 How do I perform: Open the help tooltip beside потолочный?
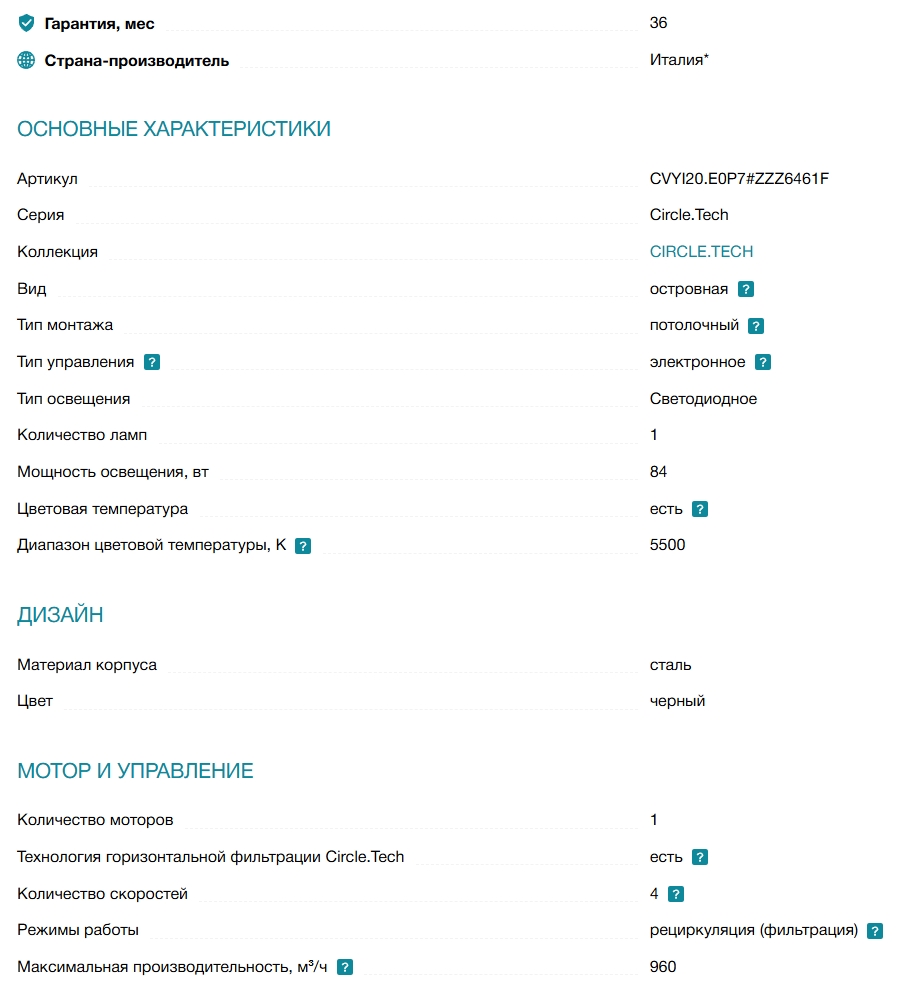coord(756,326)
